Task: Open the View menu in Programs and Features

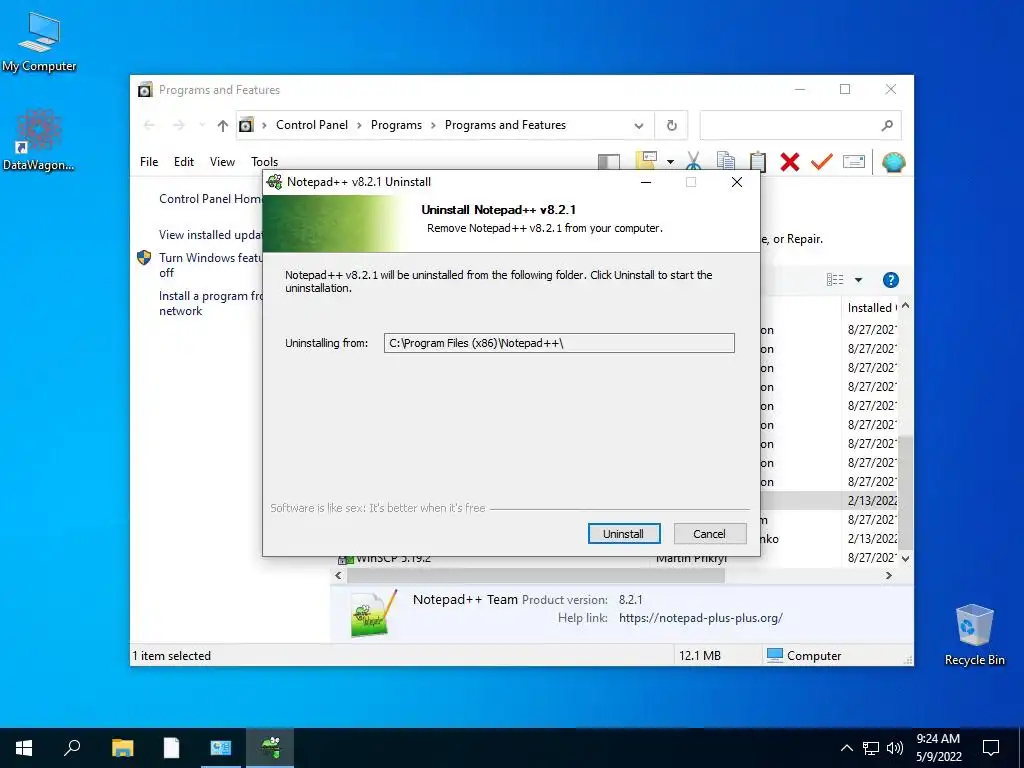Action: click(222, 161)
